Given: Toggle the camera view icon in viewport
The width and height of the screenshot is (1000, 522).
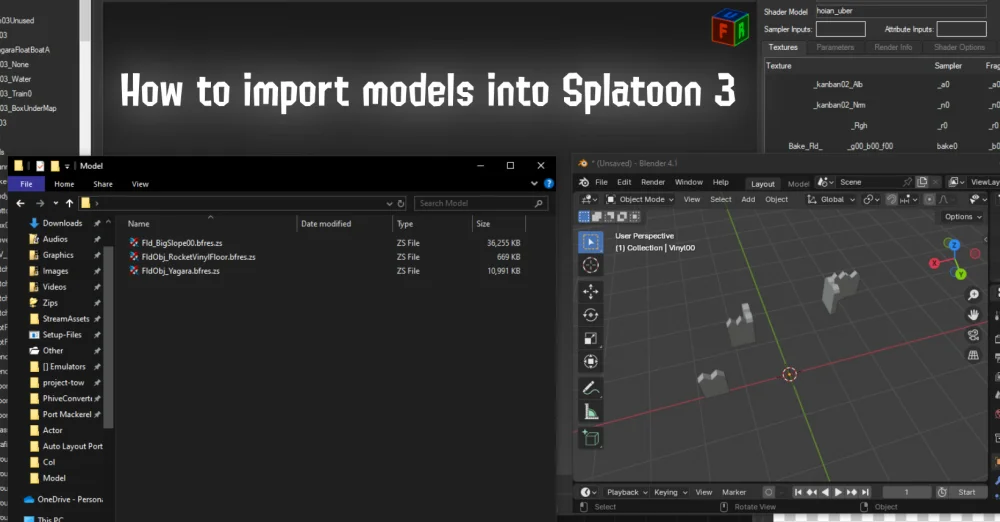Looking at the screenshot, I should (x=973, y=335).
